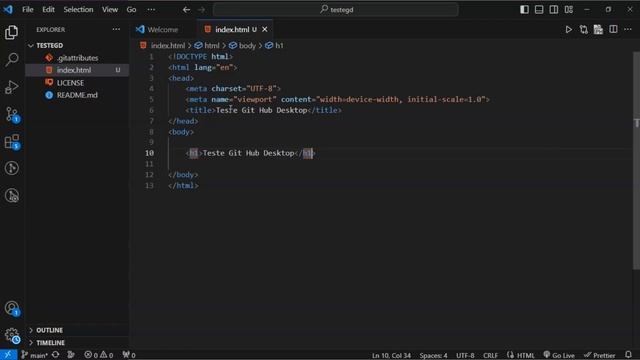Click Prettier status bar item
The width and height of the screenshot is (640, 360).
(599, 356)
